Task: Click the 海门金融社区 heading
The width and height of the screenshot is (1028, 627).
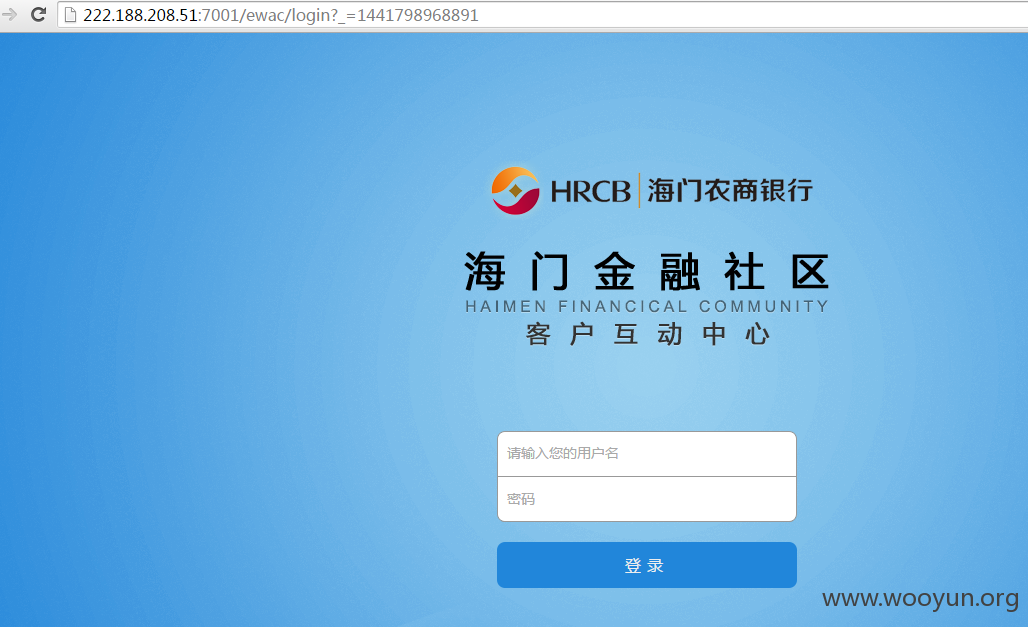Action: click(647, 272)
